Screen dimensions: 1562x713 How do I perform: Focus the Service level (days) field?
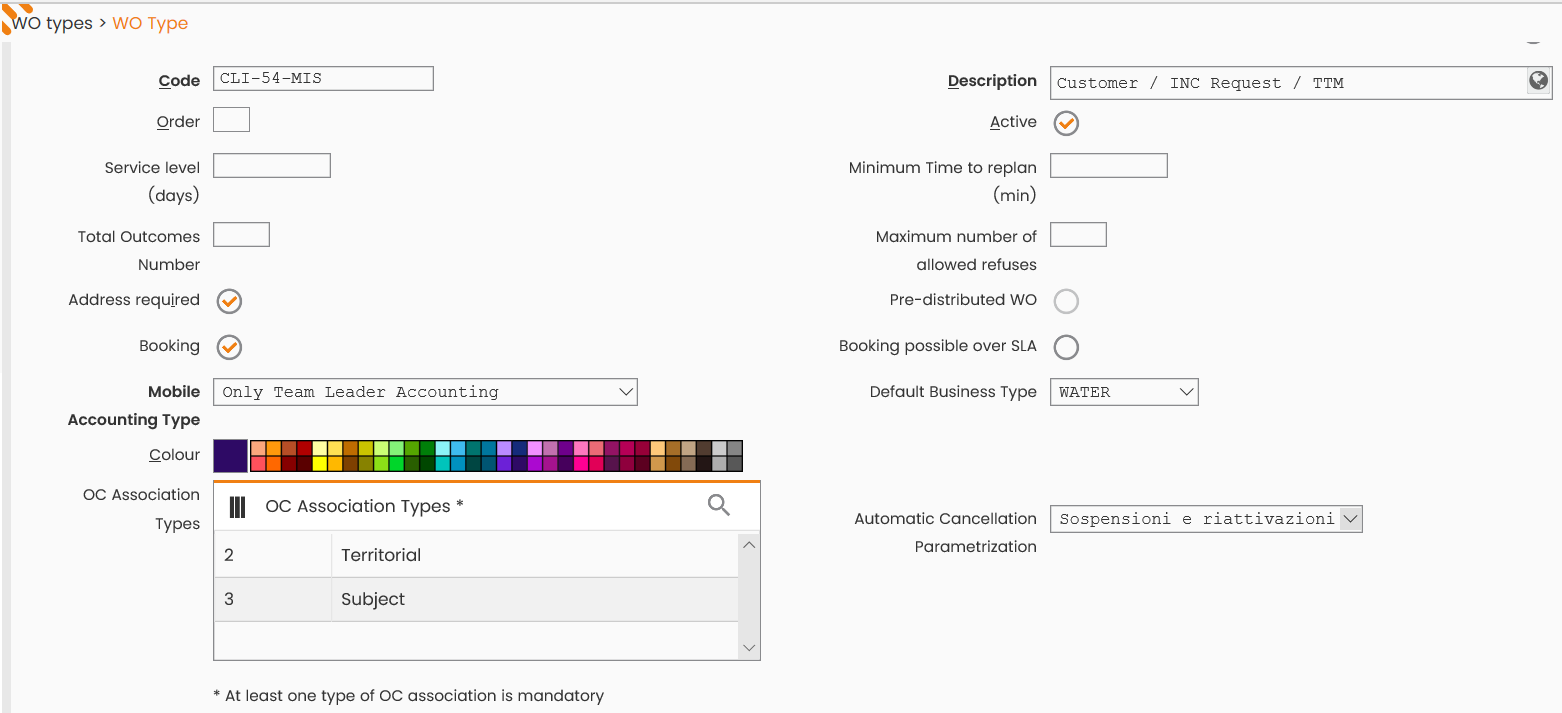point(272,166)
